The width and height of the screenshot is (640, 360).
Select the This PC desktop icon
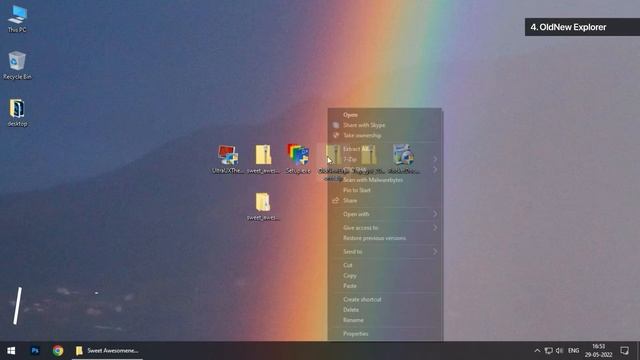[17, 19]
